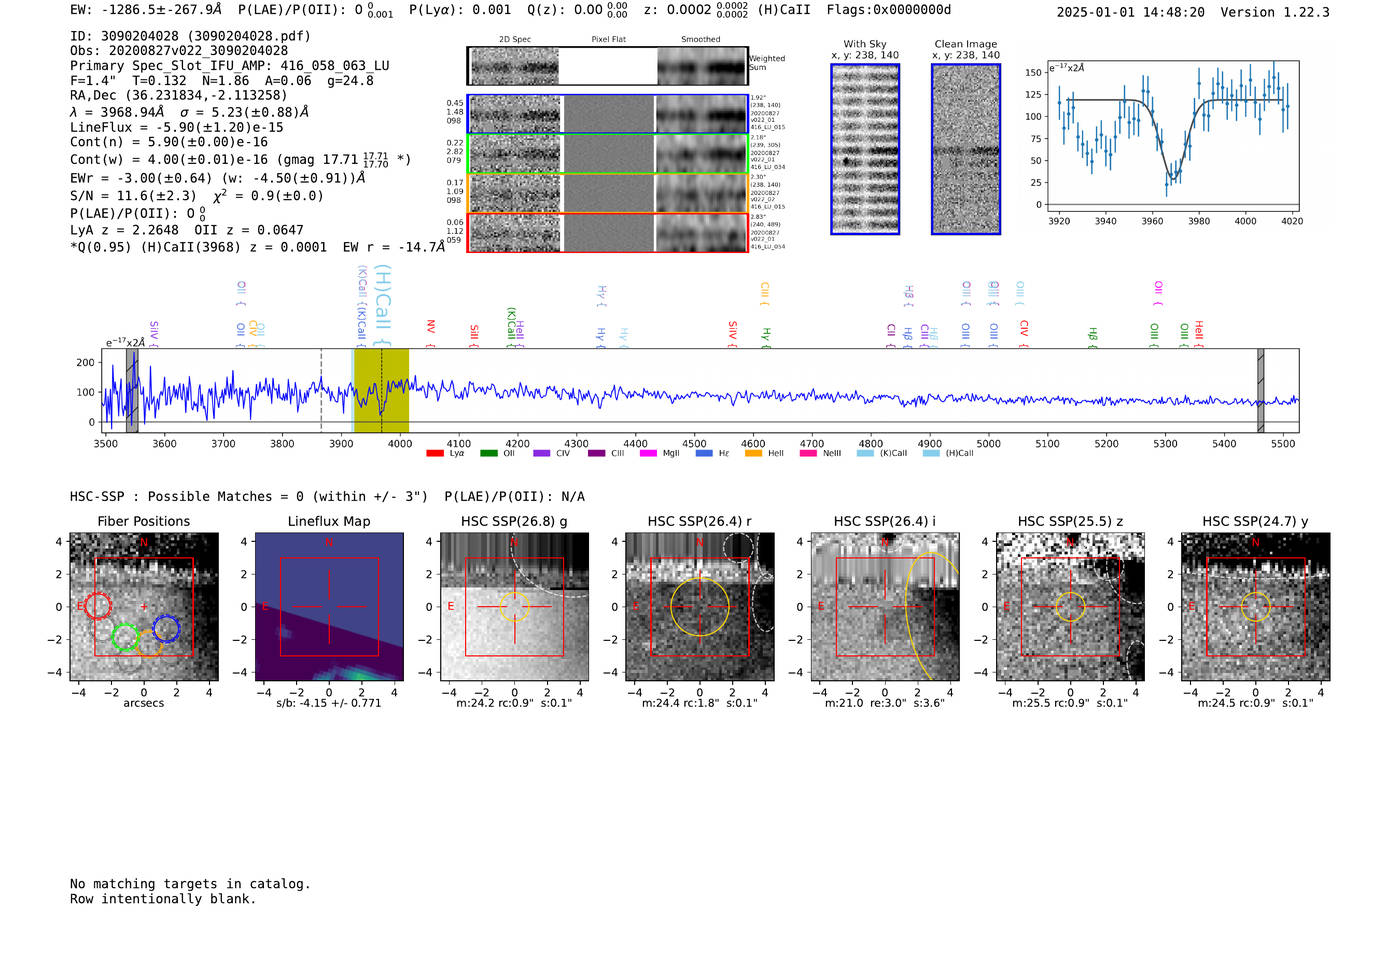
Task: Click the s/b: -4.15 +/- 0.771 caption
Action: pos(329,703)
